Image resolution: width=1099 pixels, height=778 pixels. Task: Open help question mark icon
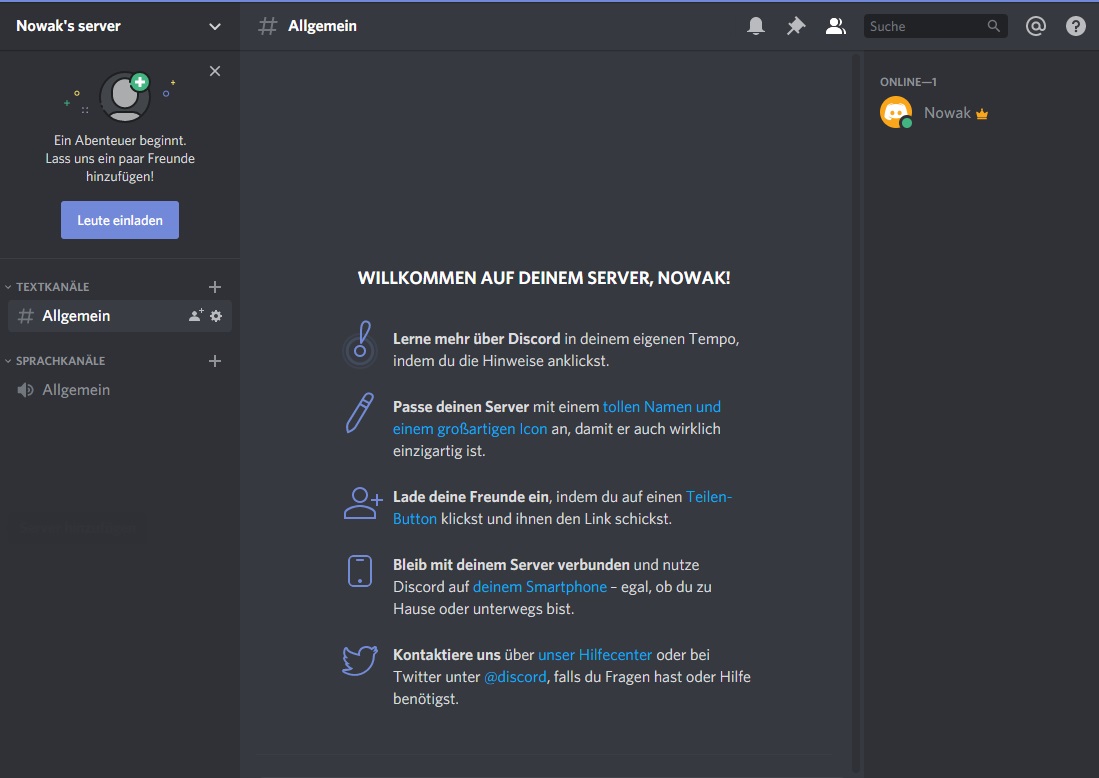tap(1075, 27)
